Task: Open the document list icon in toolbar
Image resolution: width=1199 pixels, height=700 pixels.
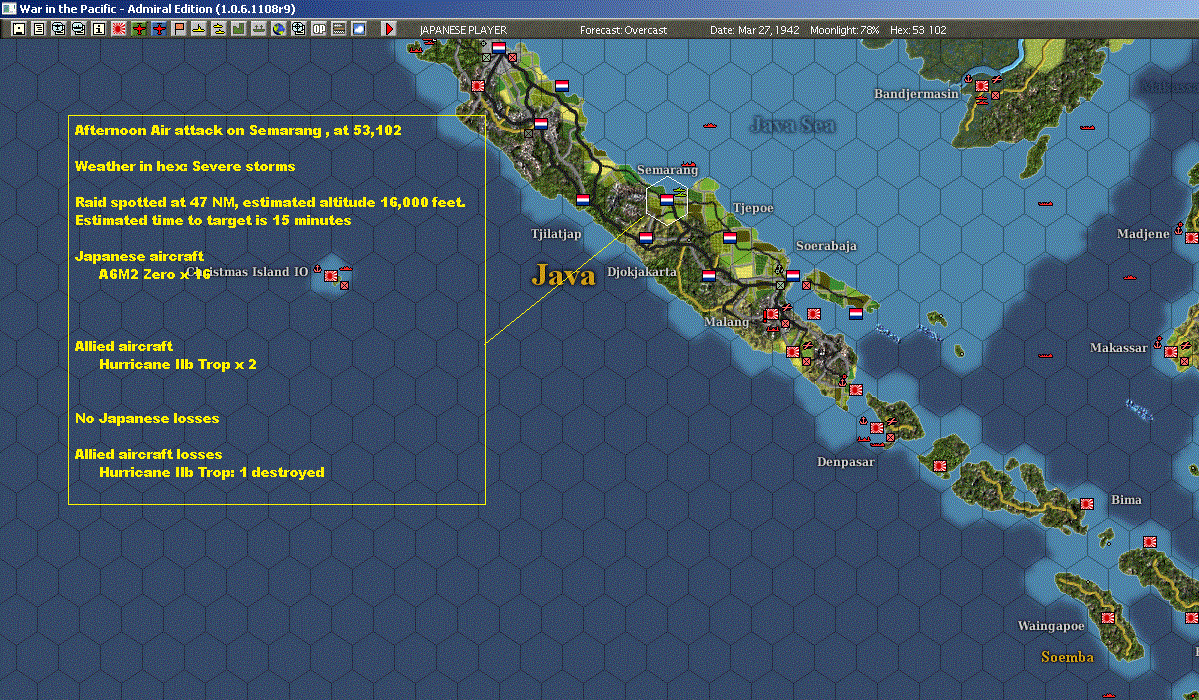Action: click(39, 29)
